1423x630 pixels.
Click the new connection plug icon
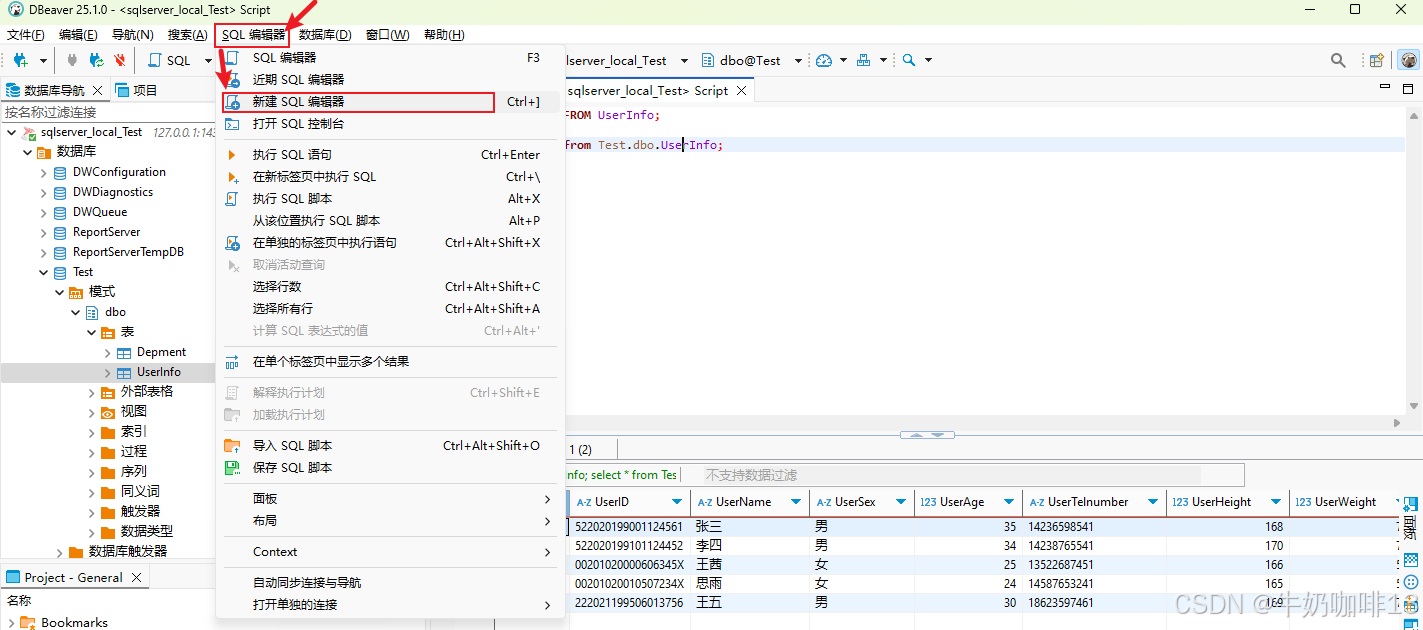click(20, 61)
